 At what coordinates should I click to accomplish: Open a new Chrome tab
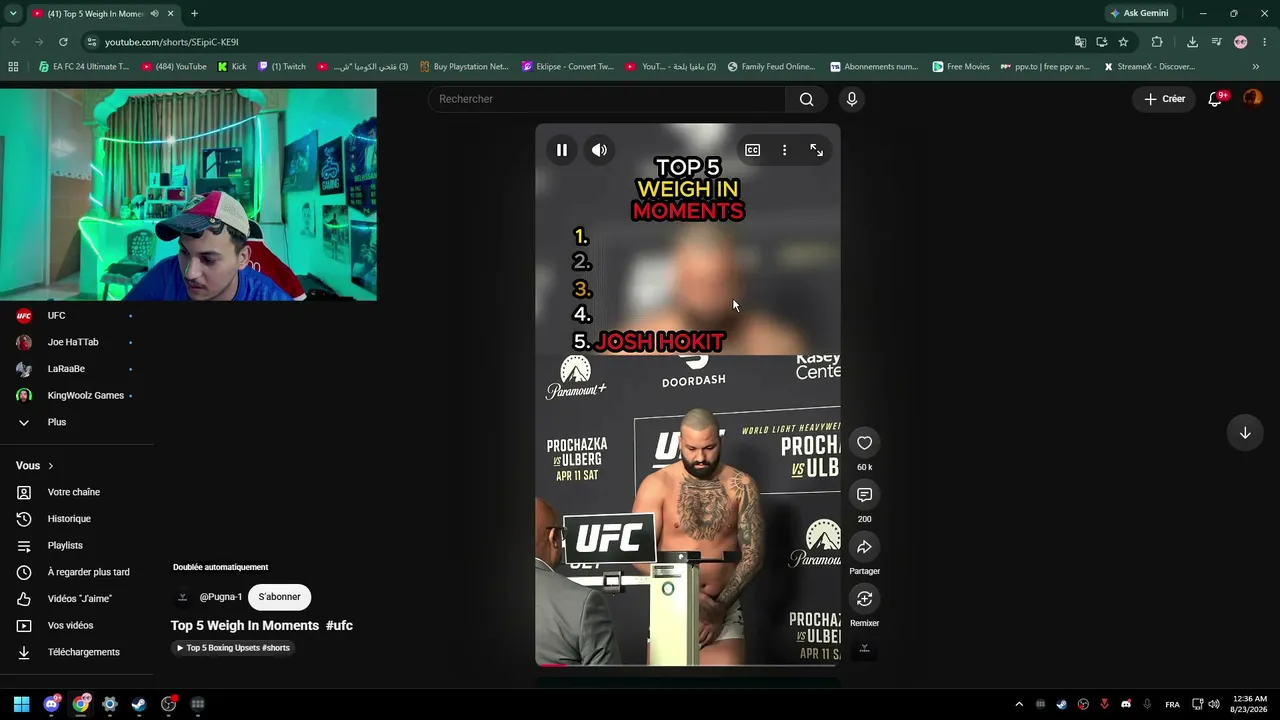pos(194,13)
